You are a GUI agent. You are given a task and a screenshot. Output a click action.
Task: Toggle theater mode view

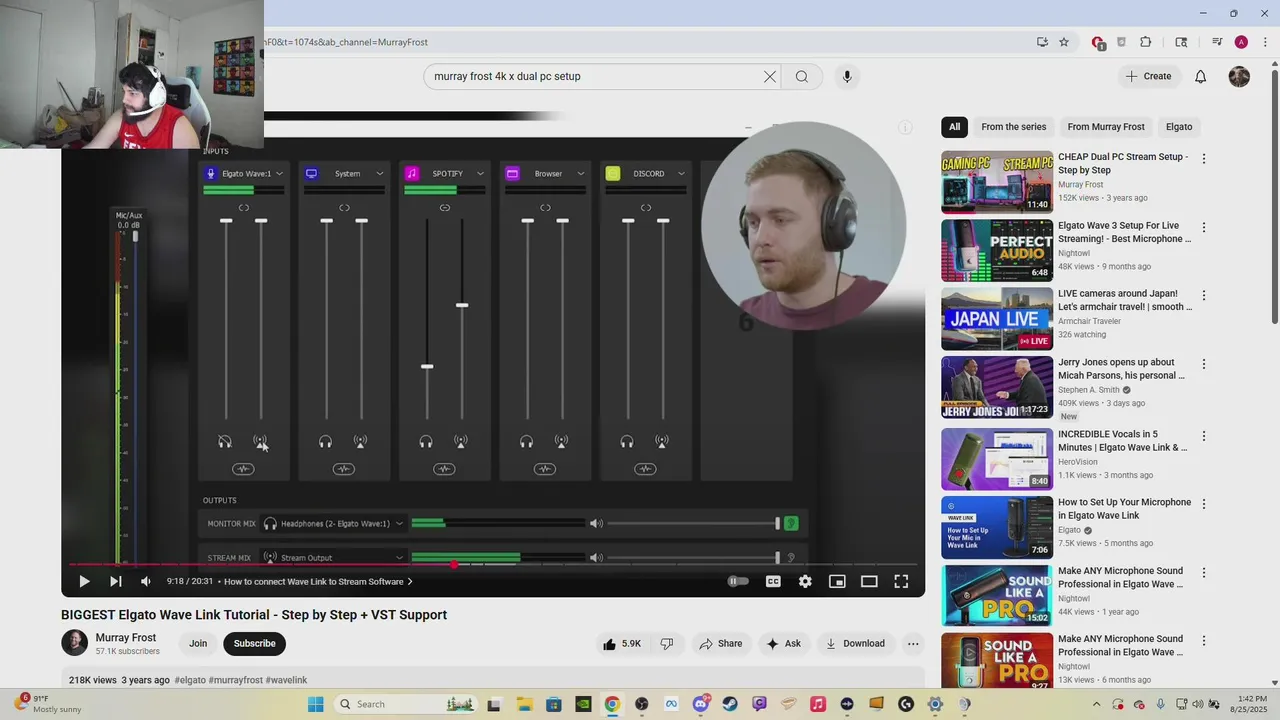869,581
